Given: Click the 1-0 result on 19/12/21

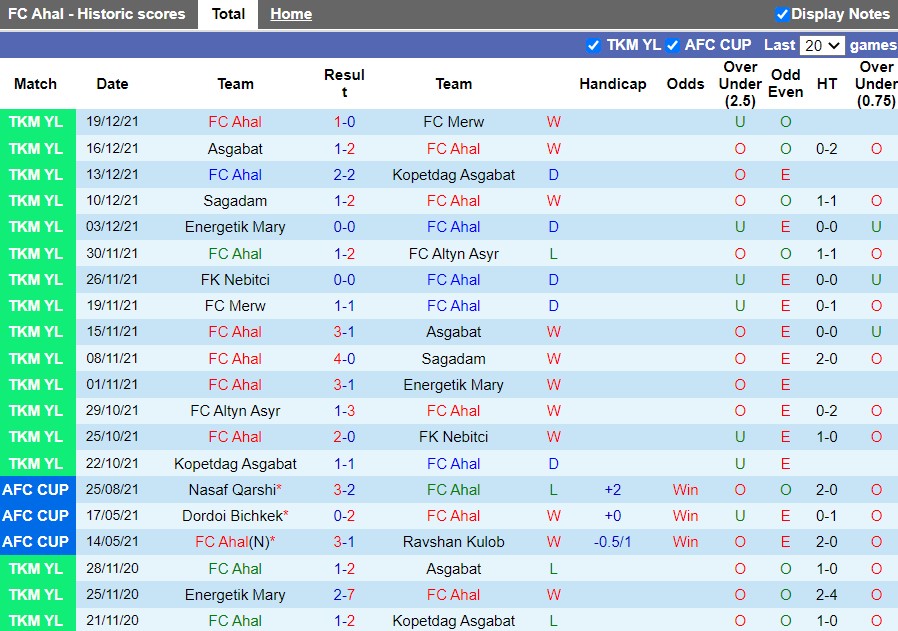Looking at the screenshot, I should click(344, 122).
